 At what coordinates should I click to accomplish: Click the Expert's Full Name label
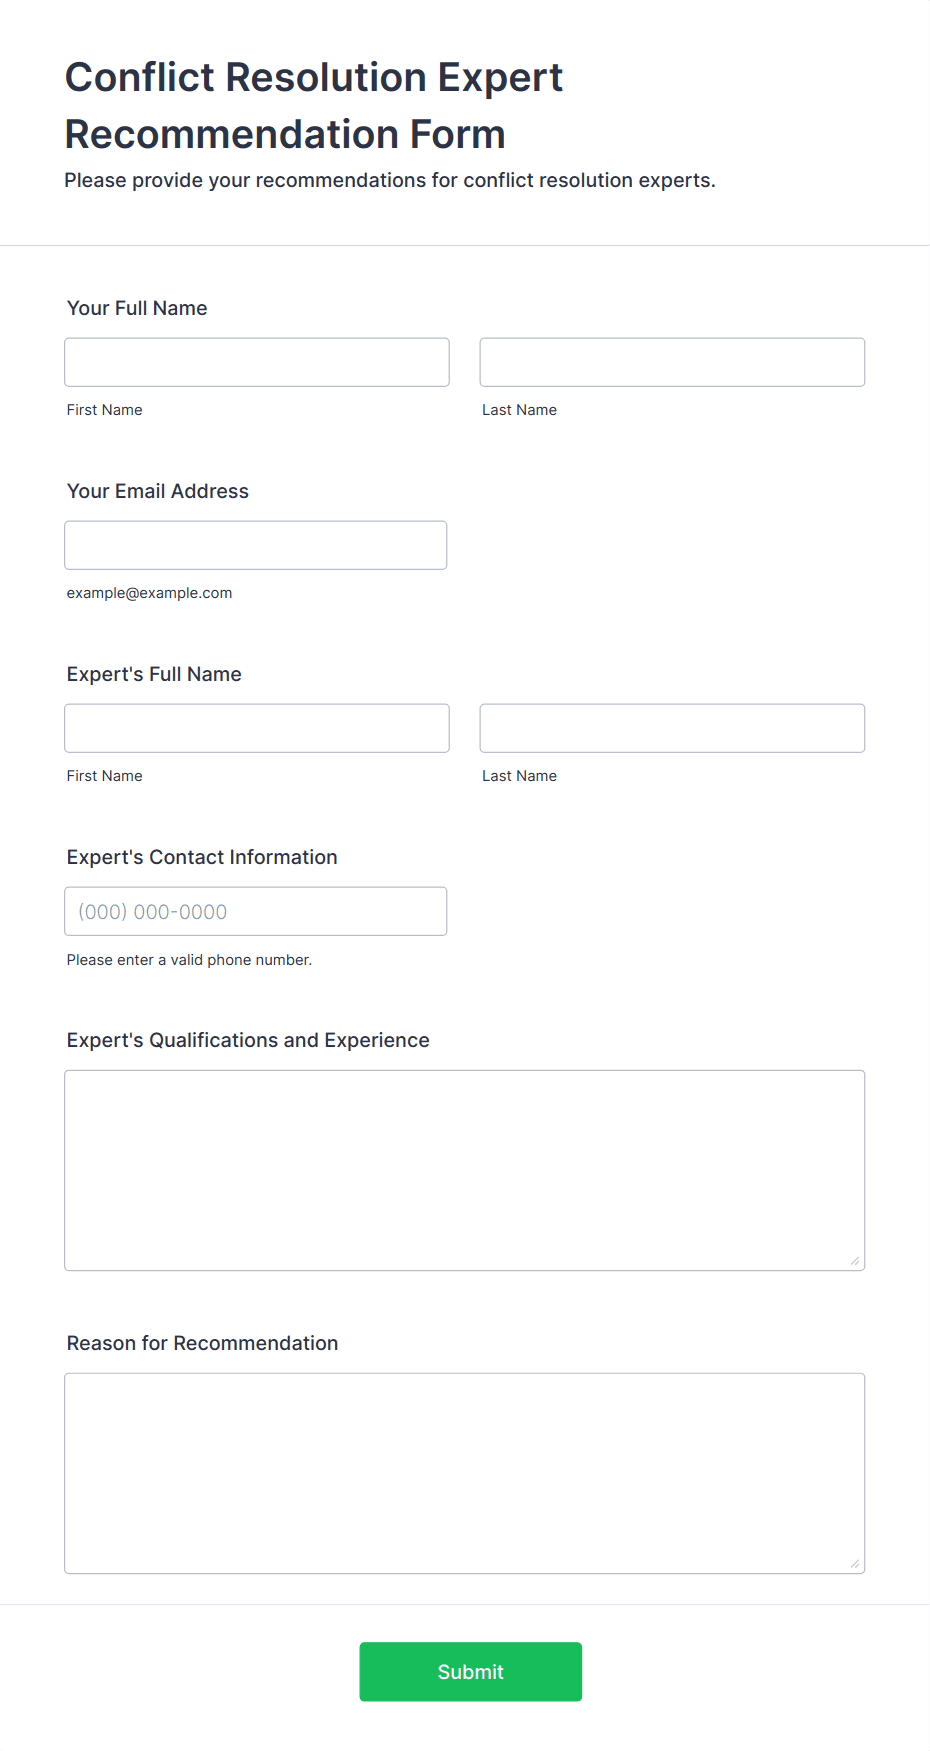click(154, 674)
